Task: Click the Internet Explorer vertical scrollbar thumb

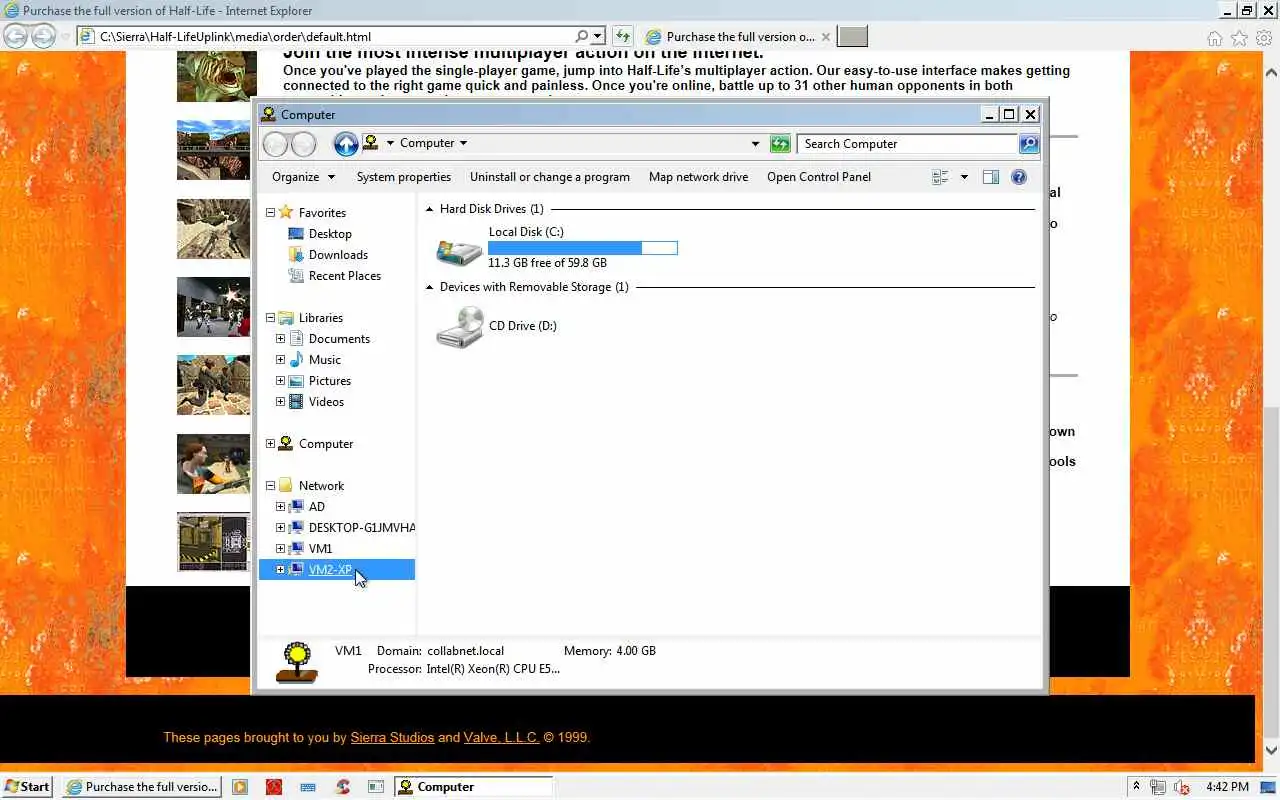Action: pyautogui.click(x=1271, y=572)
